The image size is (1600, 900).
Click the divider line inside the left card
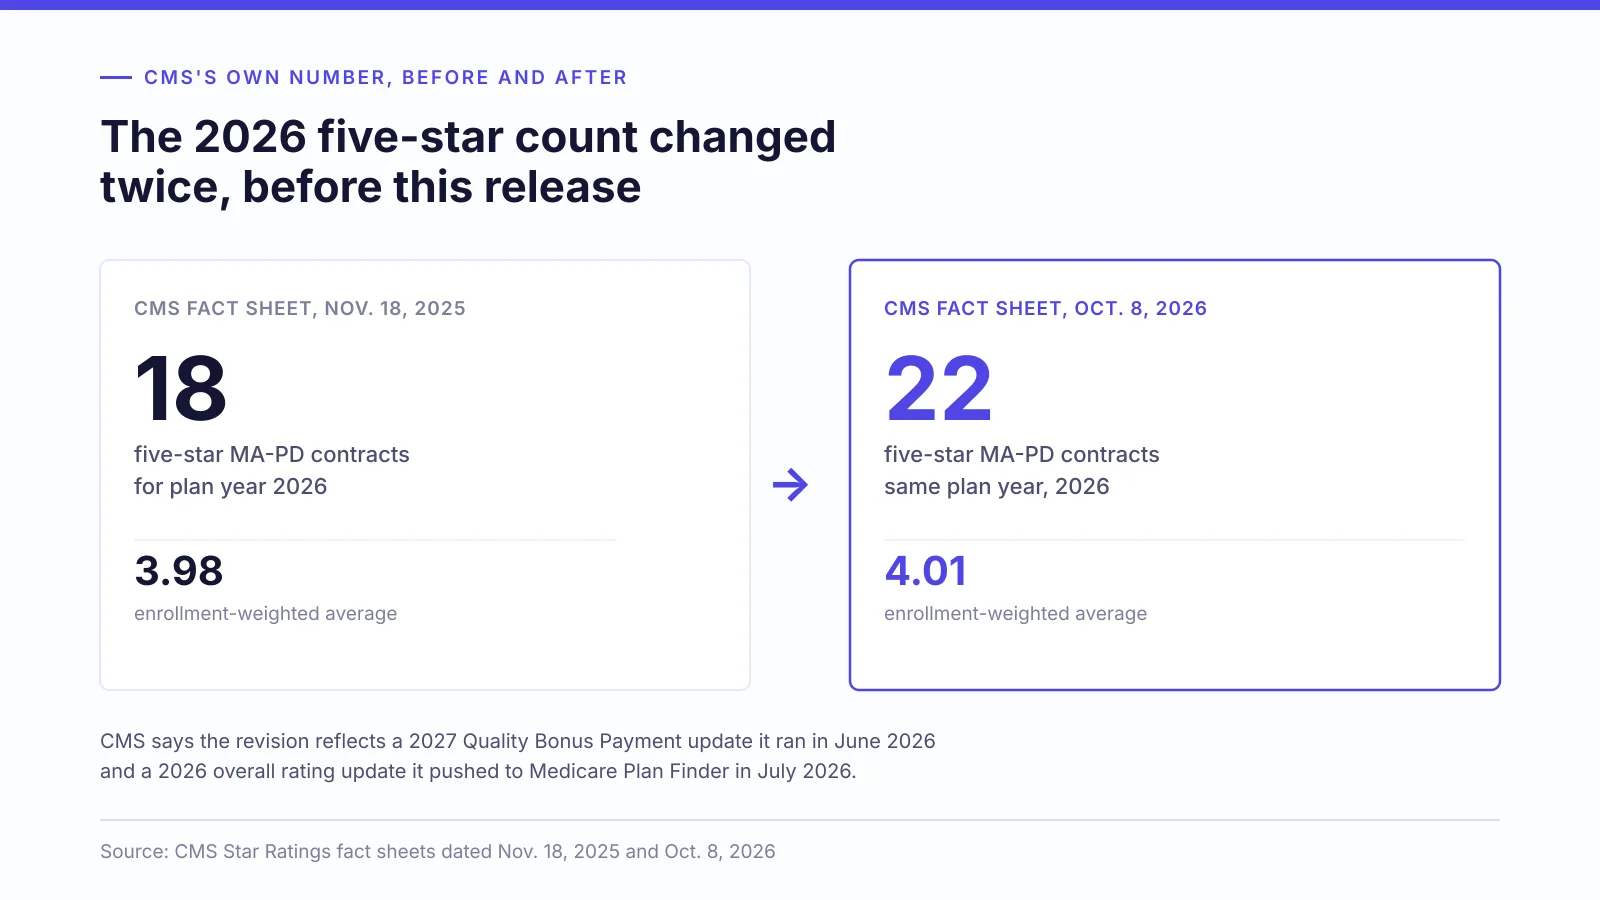tap(375, 540)
